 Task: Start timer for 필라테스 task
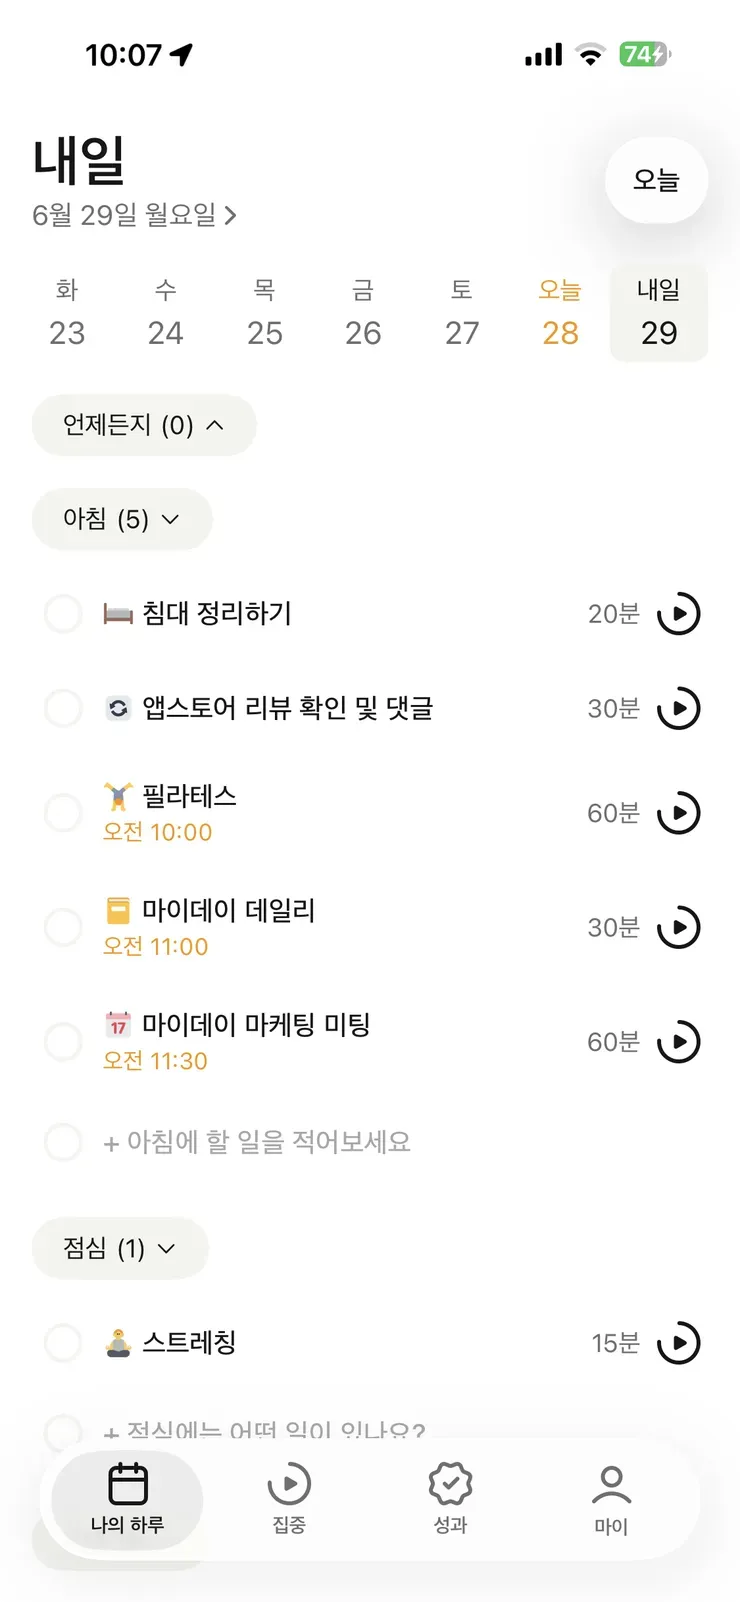(678, 813)
